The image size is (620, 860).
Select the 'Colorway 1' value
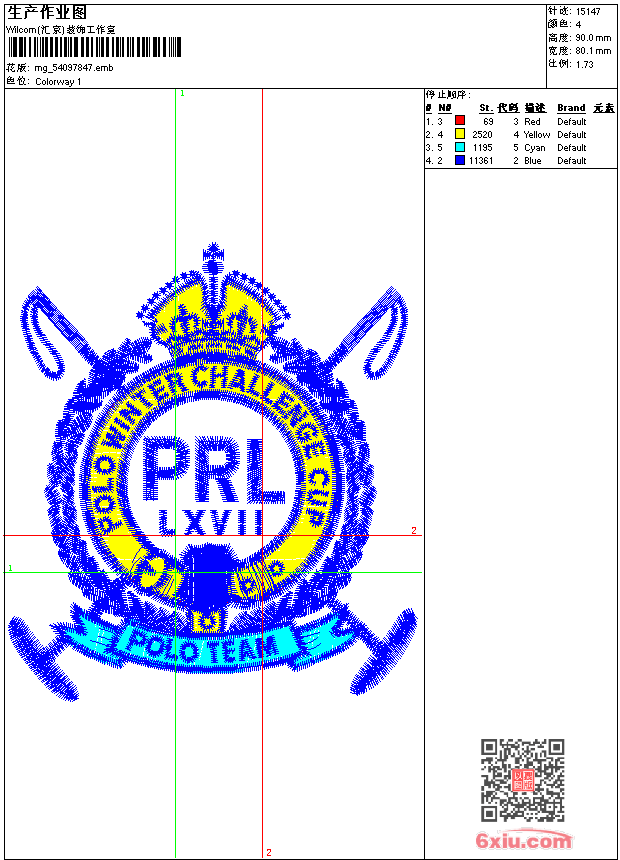pyautogui.click(x=58, y=82)
